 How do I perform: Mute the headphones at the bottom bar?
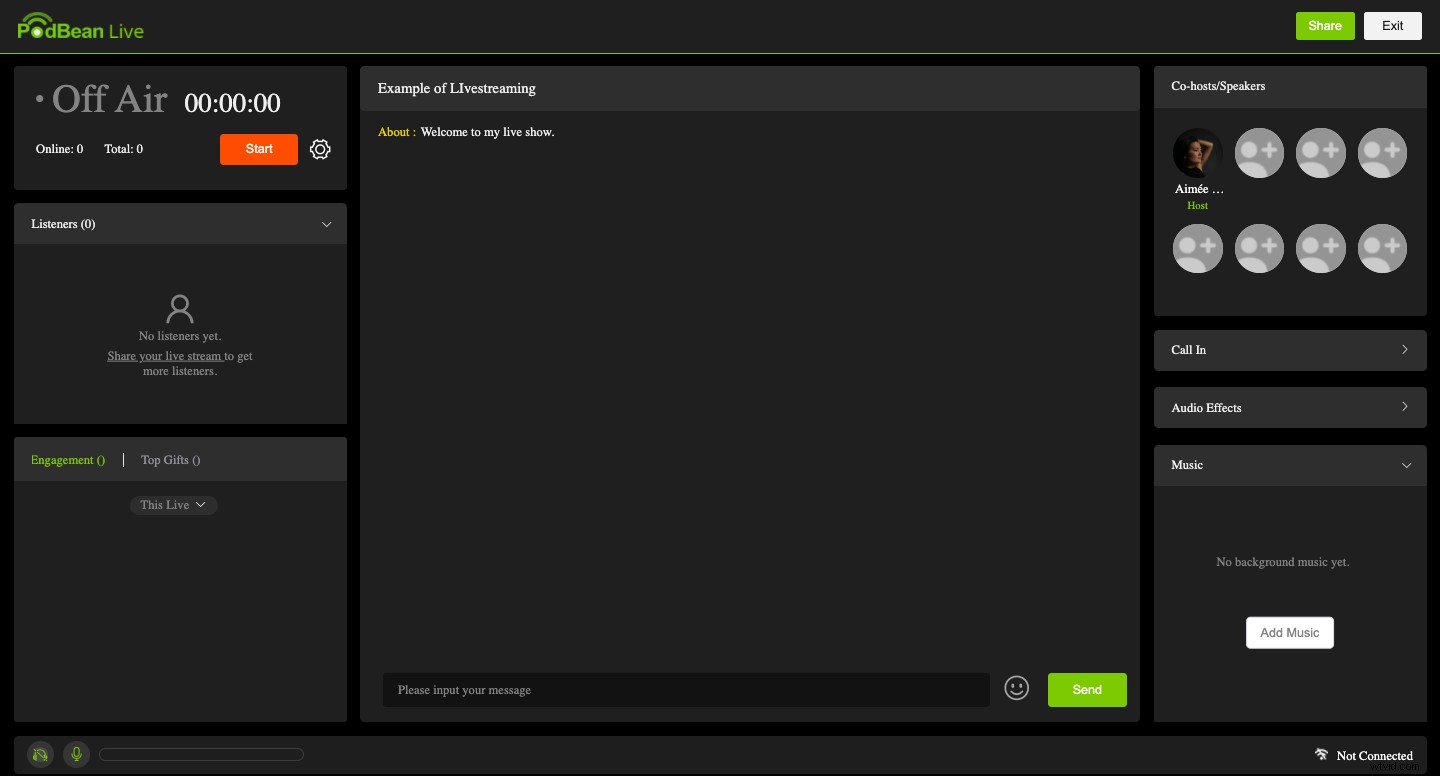click(40, 754)
